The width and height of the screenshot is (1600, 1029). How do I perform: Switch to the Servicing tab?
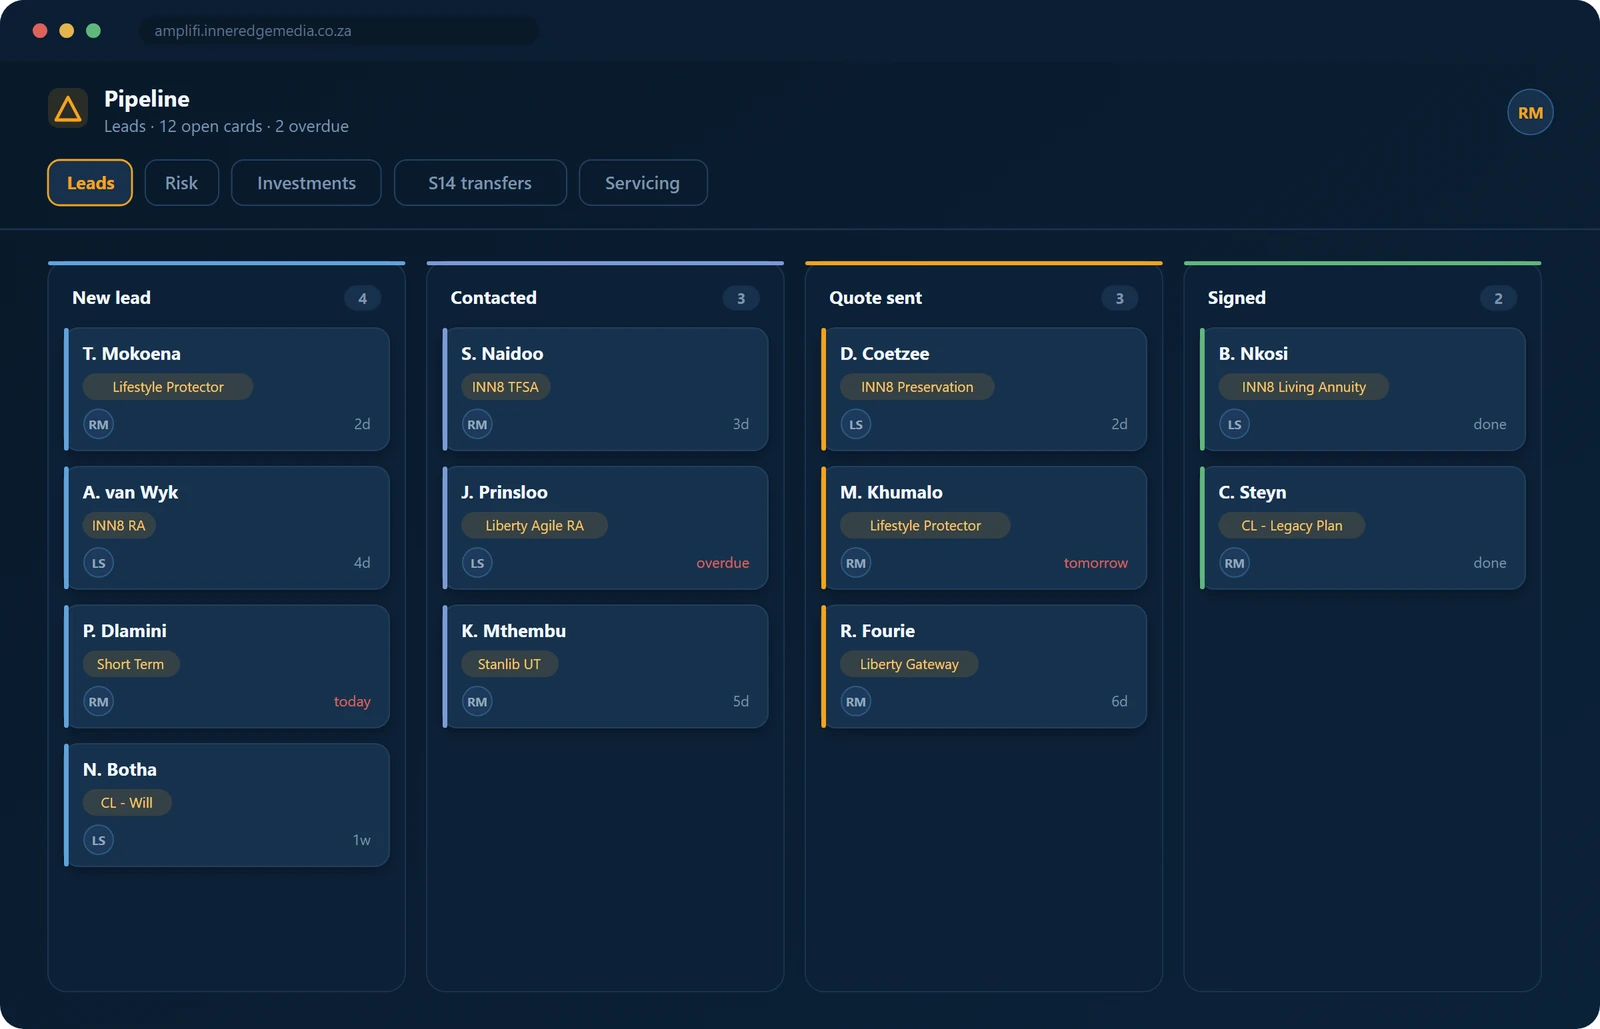click(642, 183)
